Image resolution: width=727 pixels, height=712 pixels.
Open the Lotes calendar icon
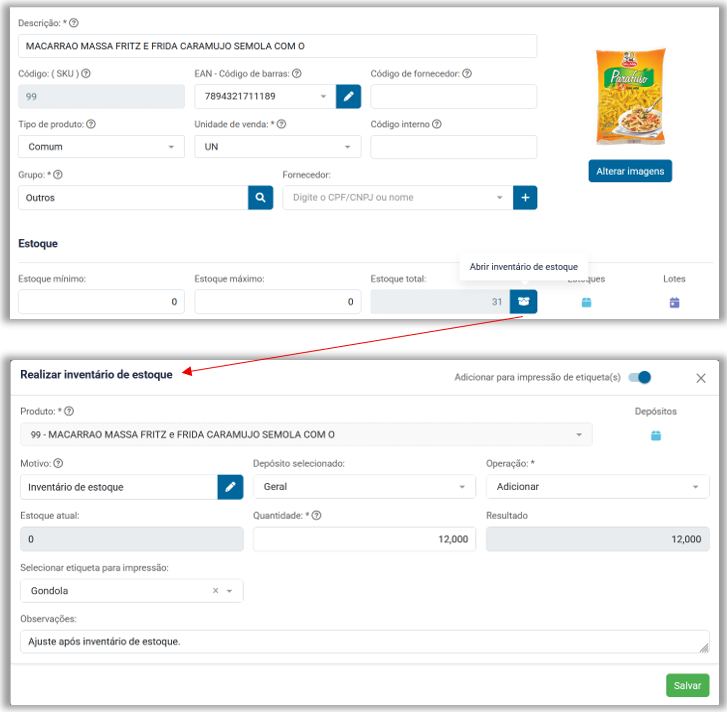tap(674, 302)
